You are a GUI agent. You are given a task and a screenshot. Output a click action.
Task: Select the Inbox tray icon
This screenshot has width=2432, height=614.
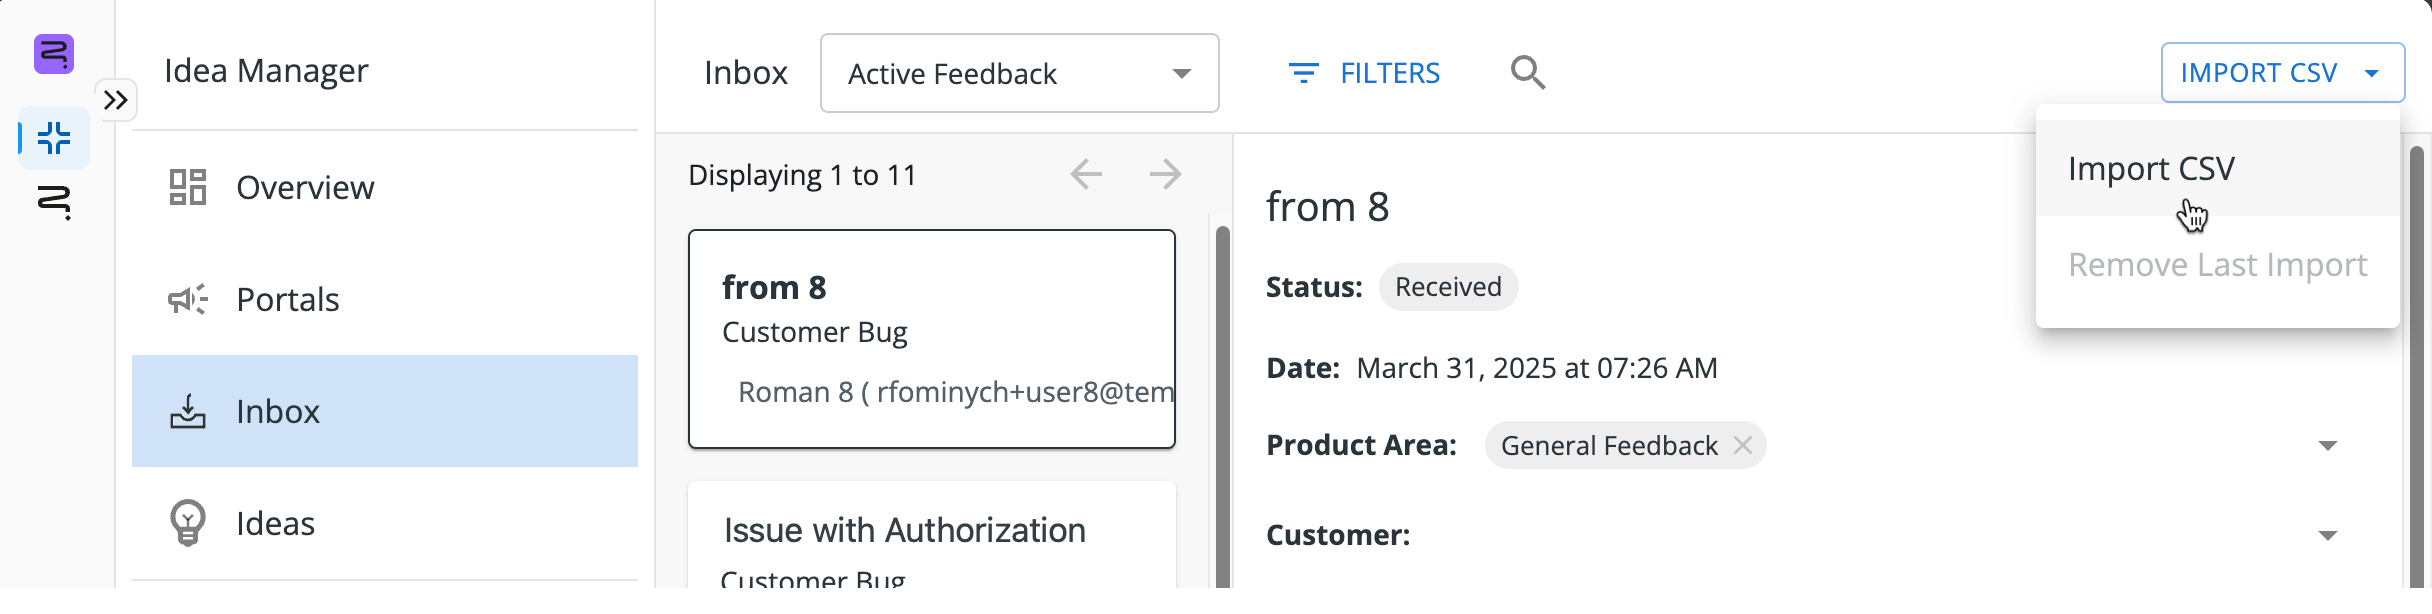point(188,411)
